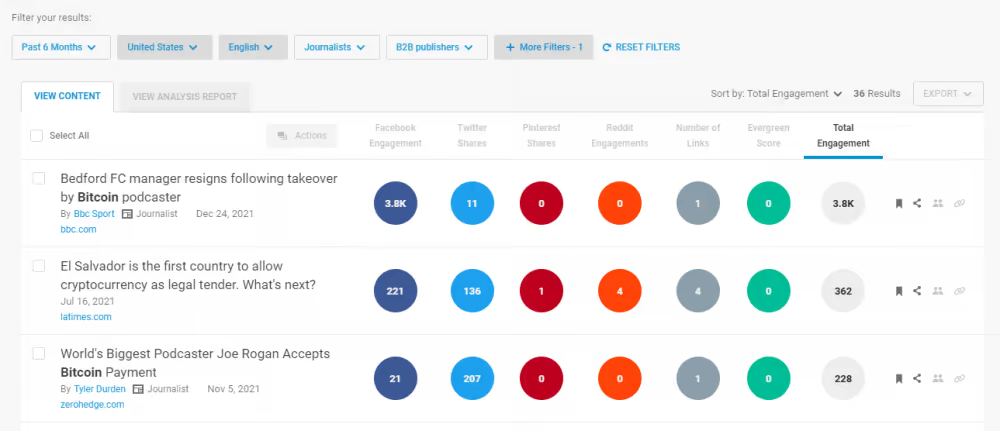Click the 136 Twitter shares circle
This screenshot has width=1000, height=431.
point(472,291)
